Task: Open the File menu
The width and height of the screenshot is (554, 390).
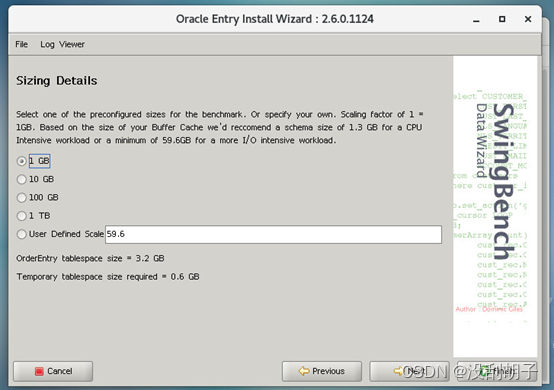Action: pos(21,44)
